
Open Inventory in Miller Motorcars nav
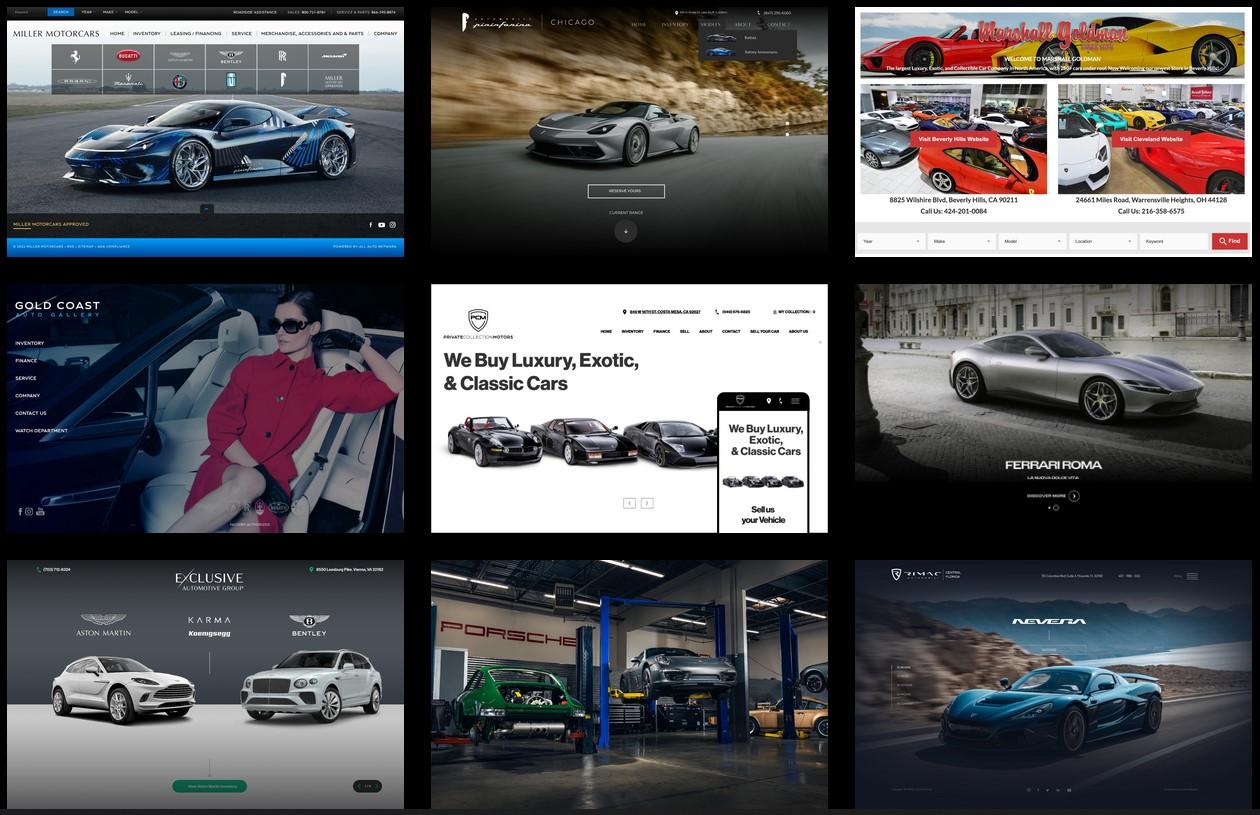(x=147, y=34)
